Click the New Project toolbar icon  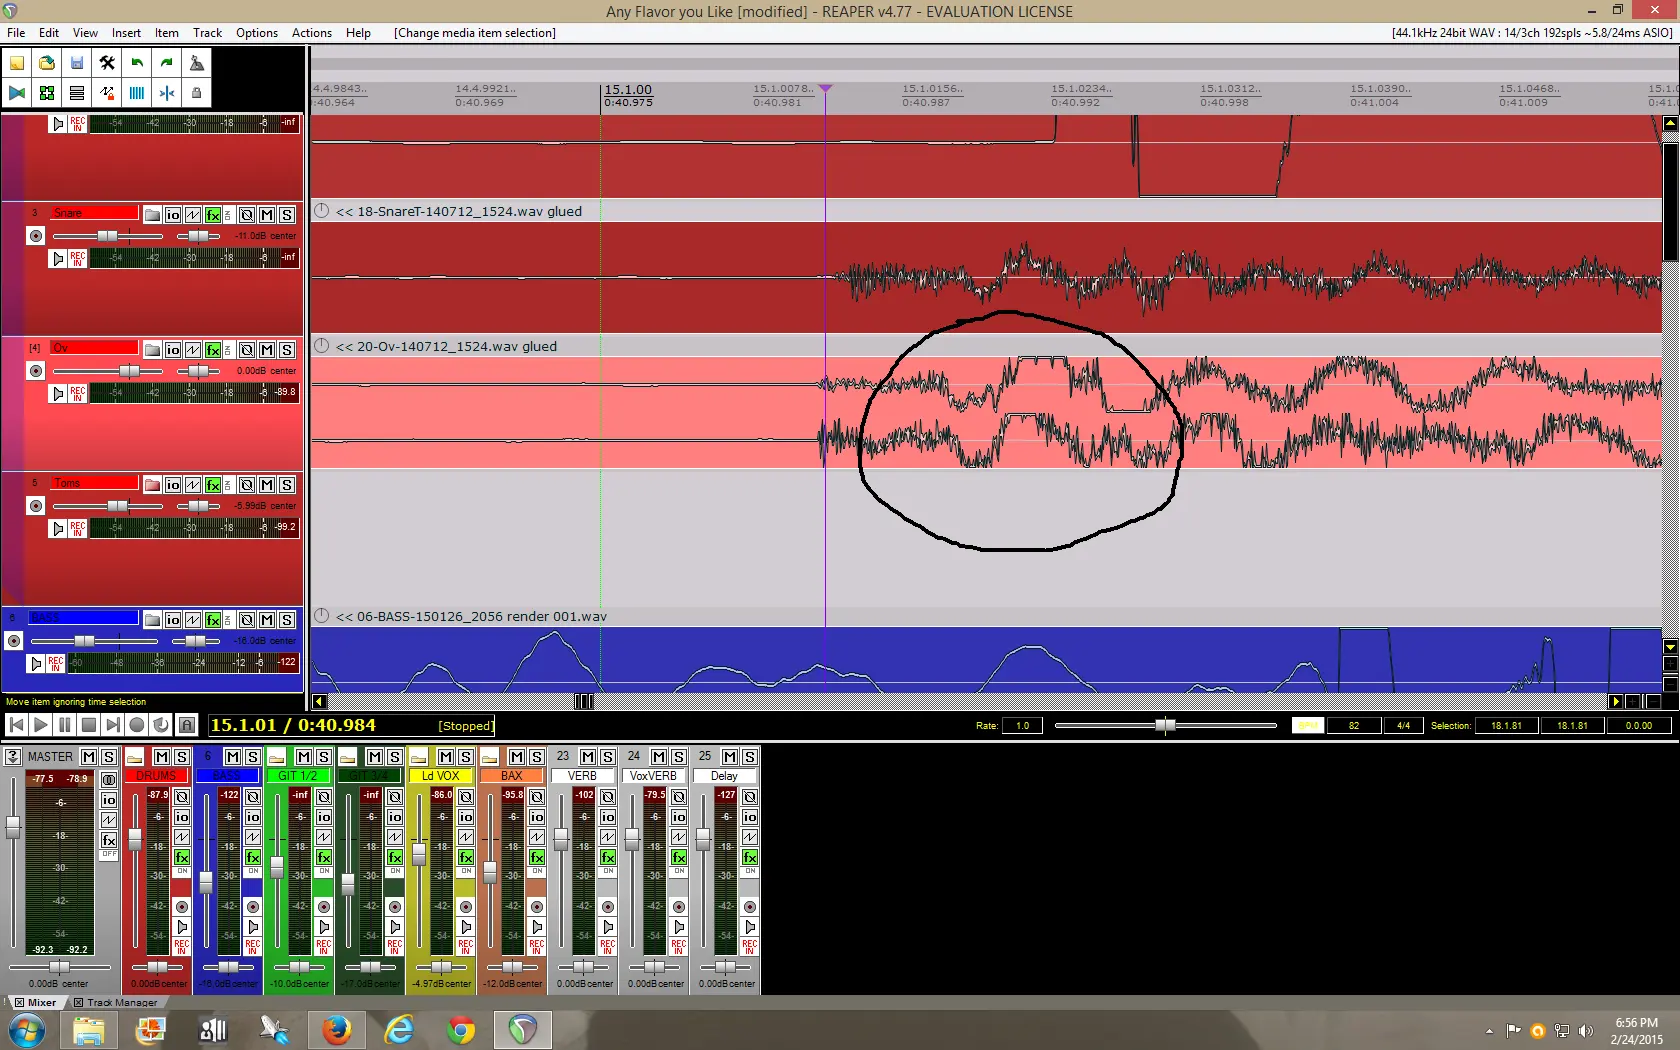click(17, 63)
